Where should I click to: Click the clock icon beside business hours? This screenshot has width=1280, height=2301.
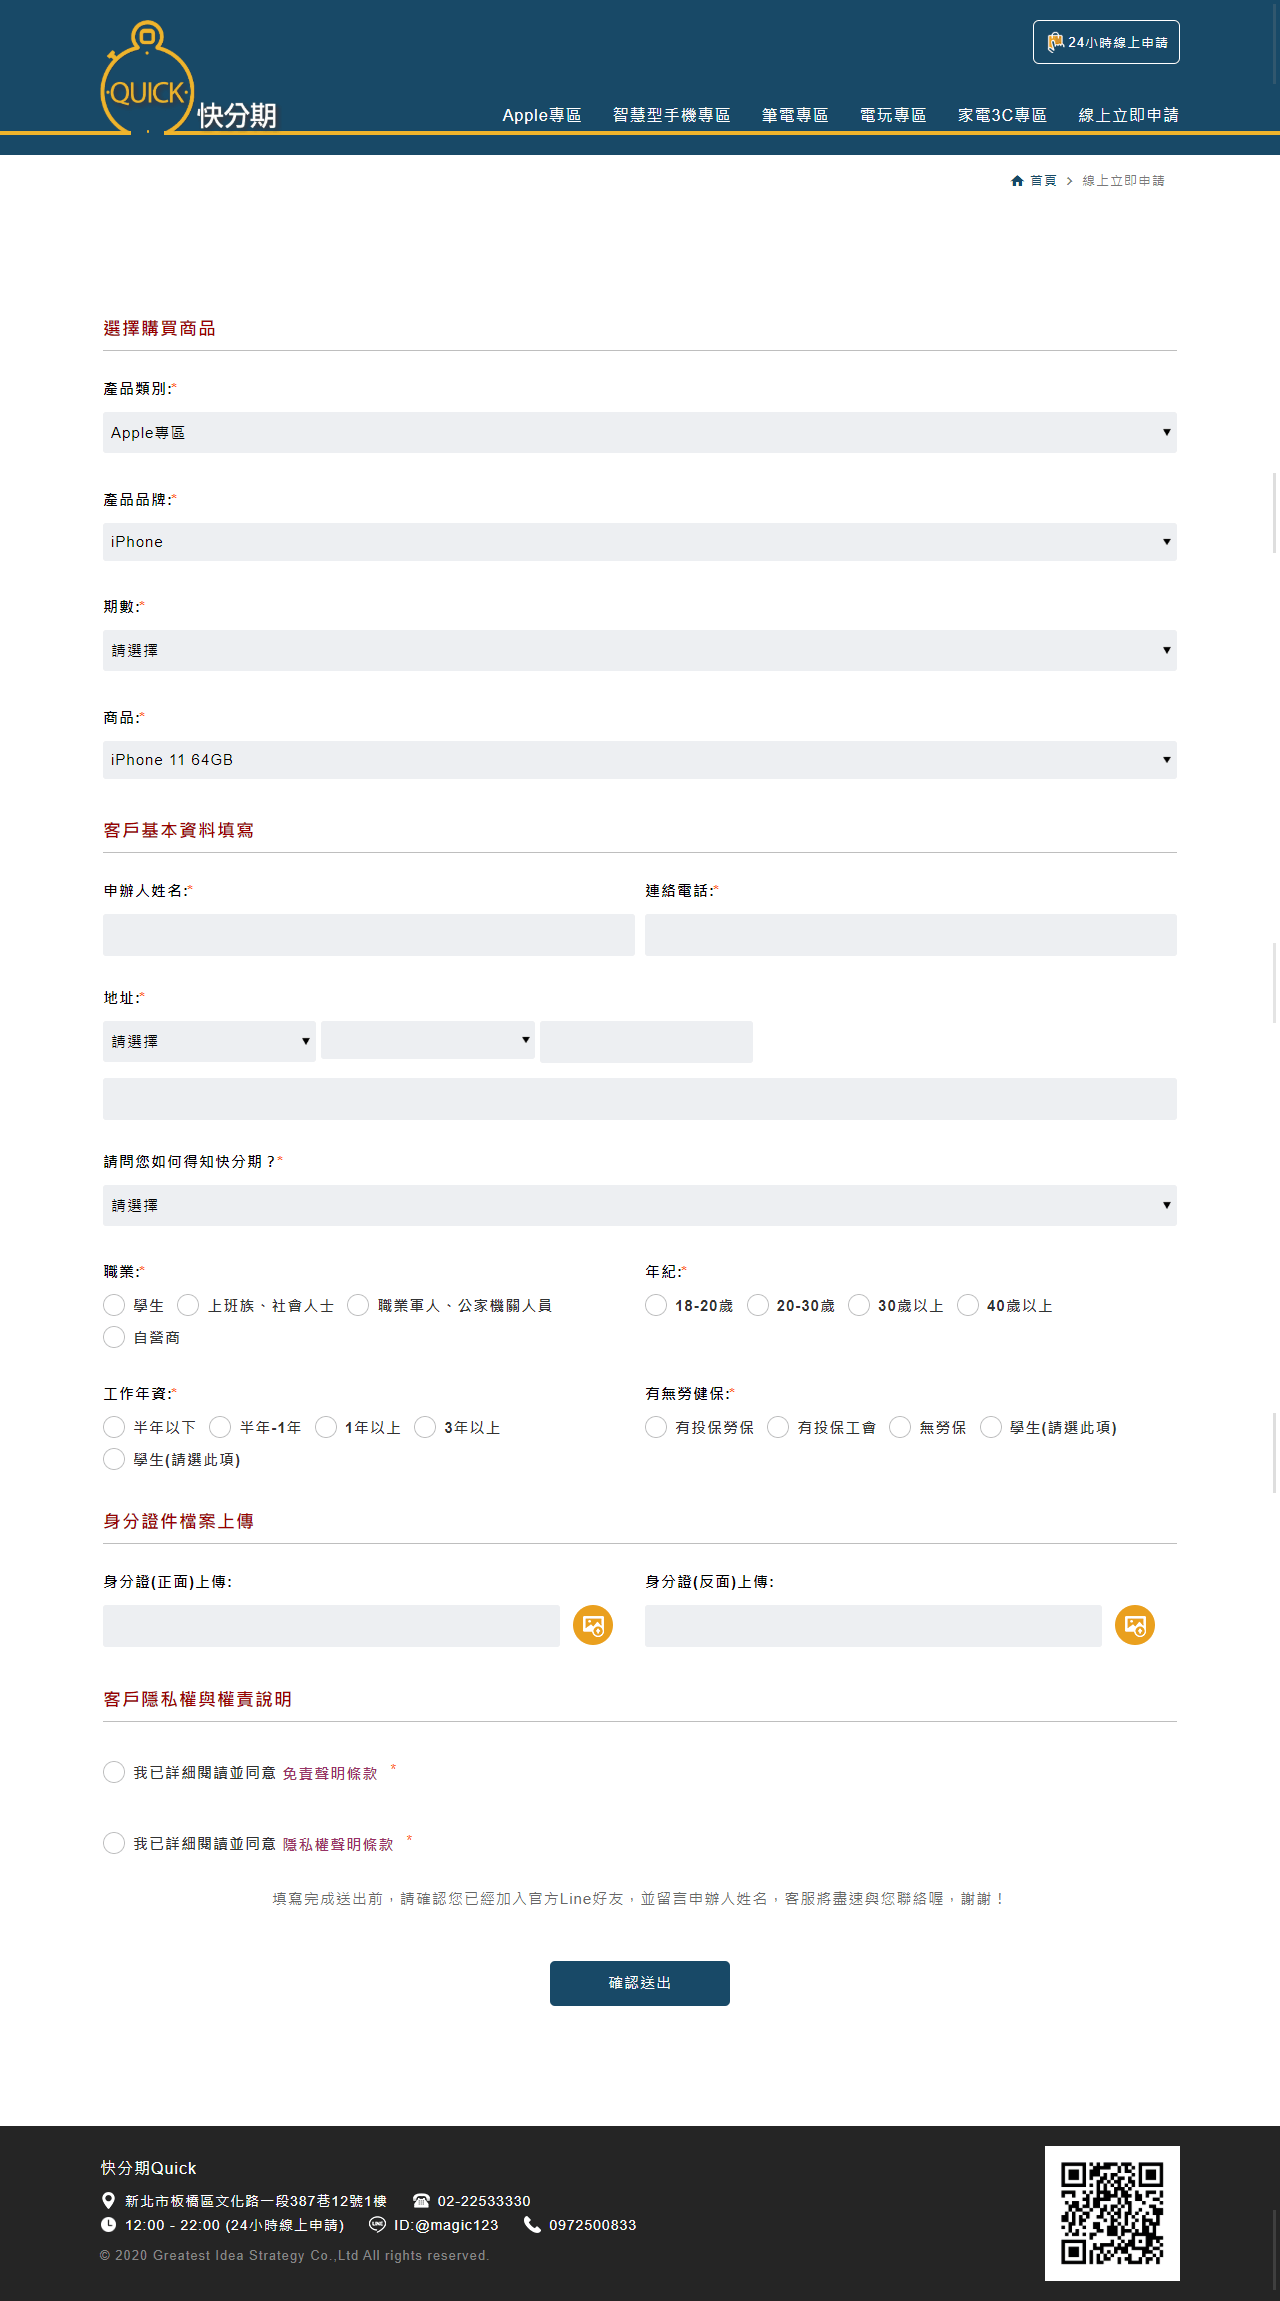(108, 2224)
